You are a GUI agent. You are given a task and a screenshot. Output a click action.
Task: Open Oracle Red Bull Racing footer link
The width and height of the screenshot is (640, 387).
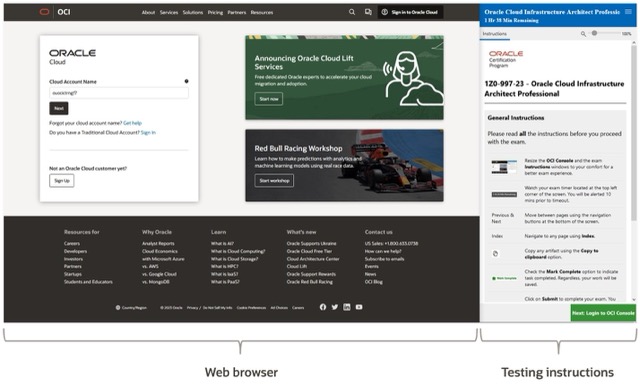pyautogui.click(x=309, y=282)
